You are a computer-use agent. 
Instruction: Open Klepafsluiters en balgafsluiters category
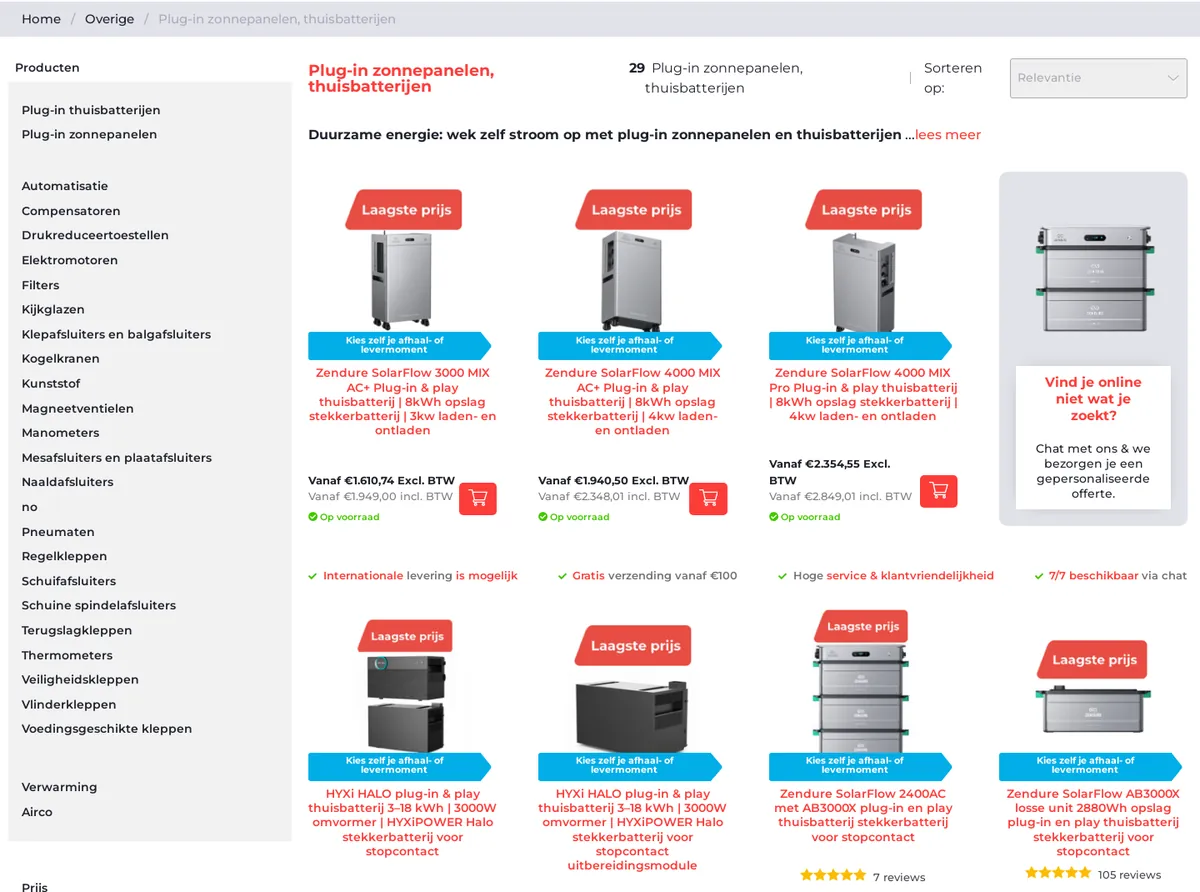point(116,334)
